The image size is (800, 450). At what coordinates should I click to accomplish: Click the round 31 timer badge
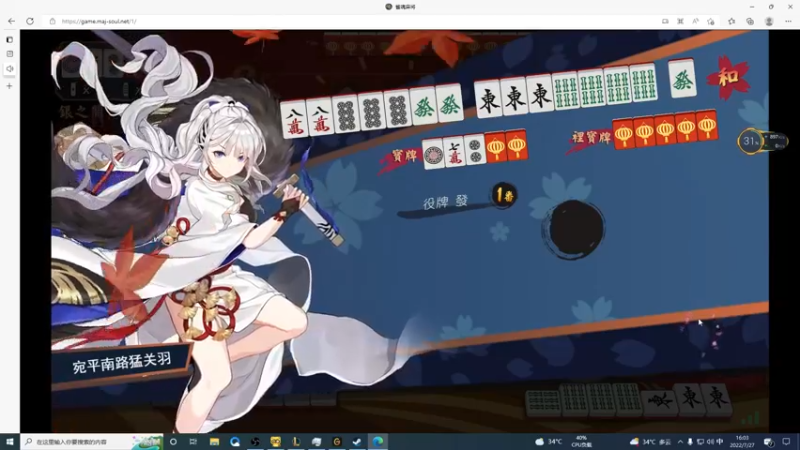click(750, 141)
